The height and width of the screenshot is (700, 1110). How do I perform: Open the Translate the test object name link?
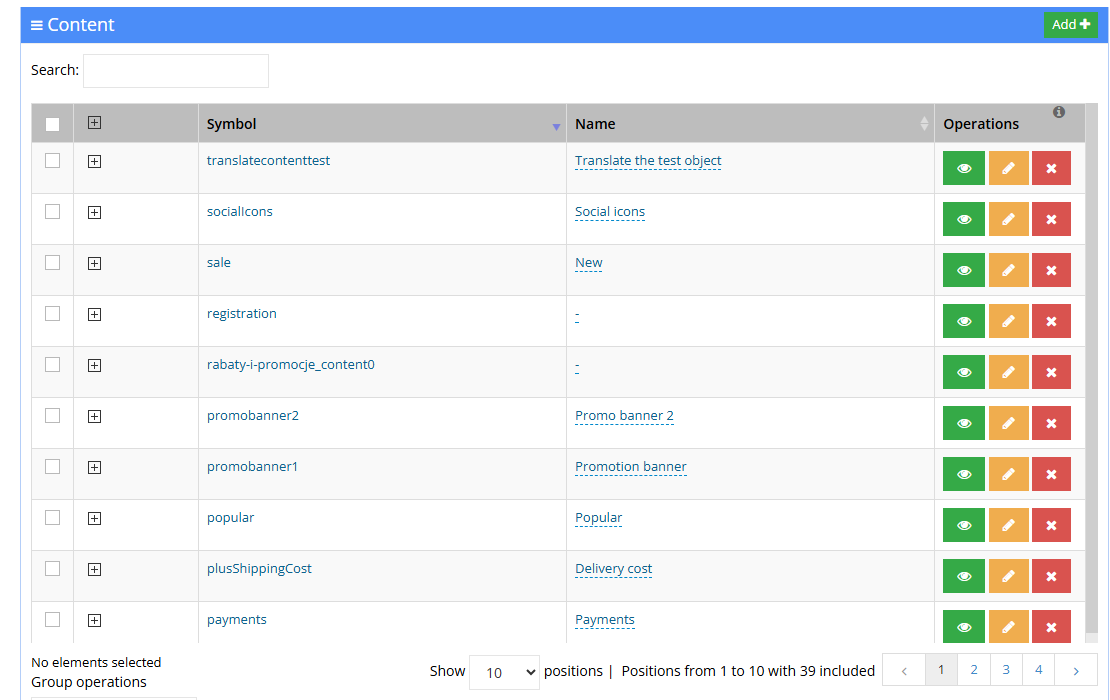[x=648, y=161]
